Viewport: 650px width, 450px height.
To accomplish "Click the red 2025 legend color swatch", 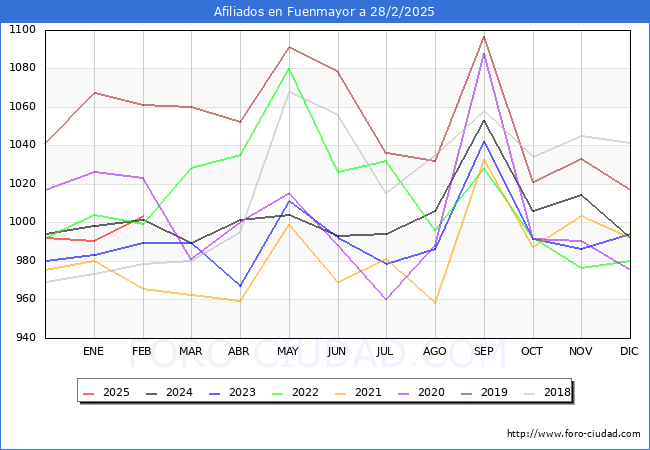I will click(89, 393).
